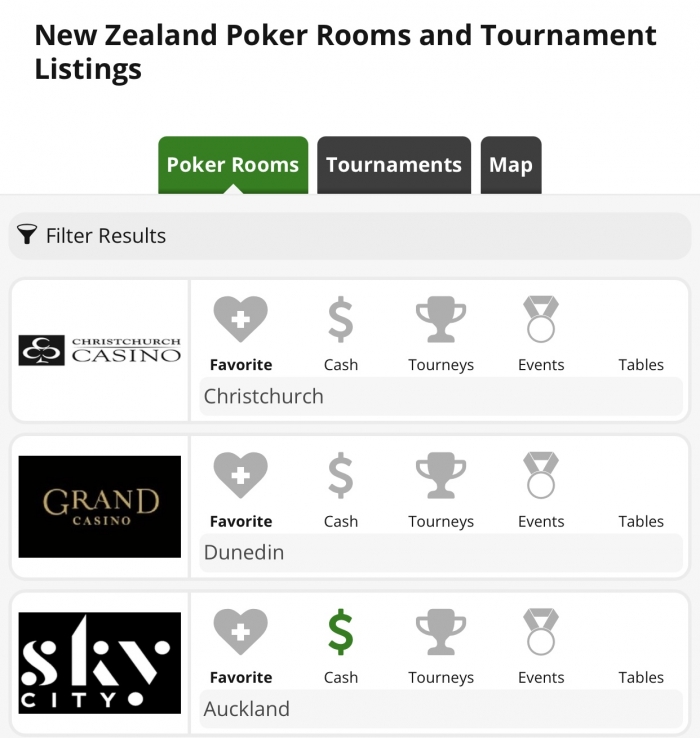Favorite the Grand Casino Dunedin heart icon
Image resolution: width=700 pixels, height=738 pixels.
(241, 475)
